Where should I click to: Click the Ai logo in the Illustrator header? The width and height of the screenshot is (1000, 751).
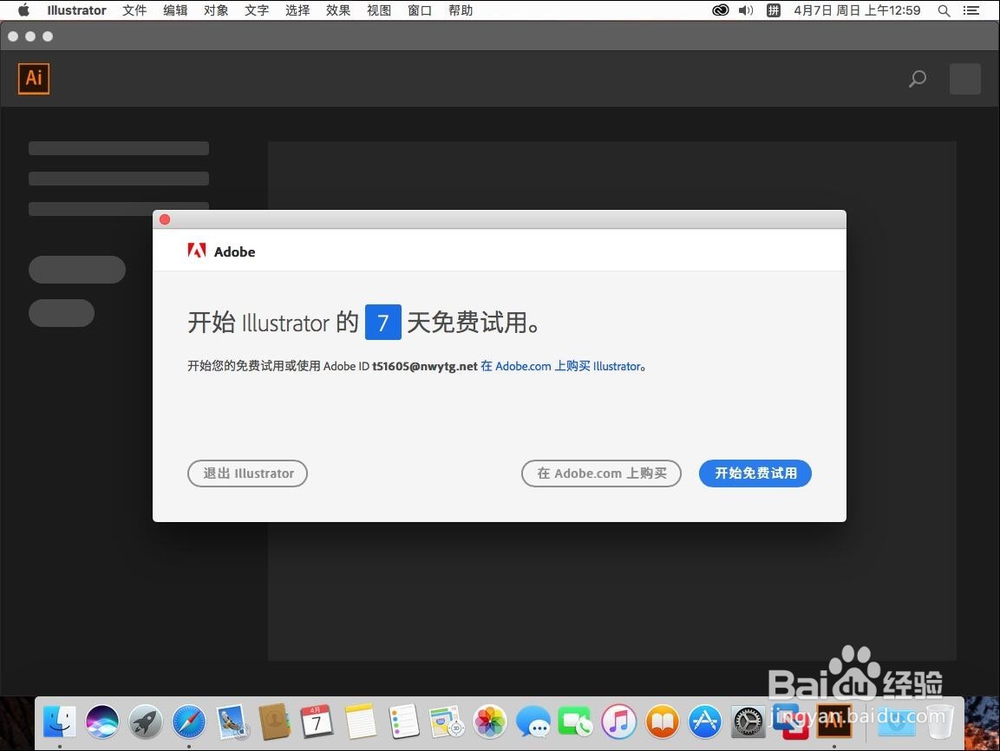click(x=34, y=78)
